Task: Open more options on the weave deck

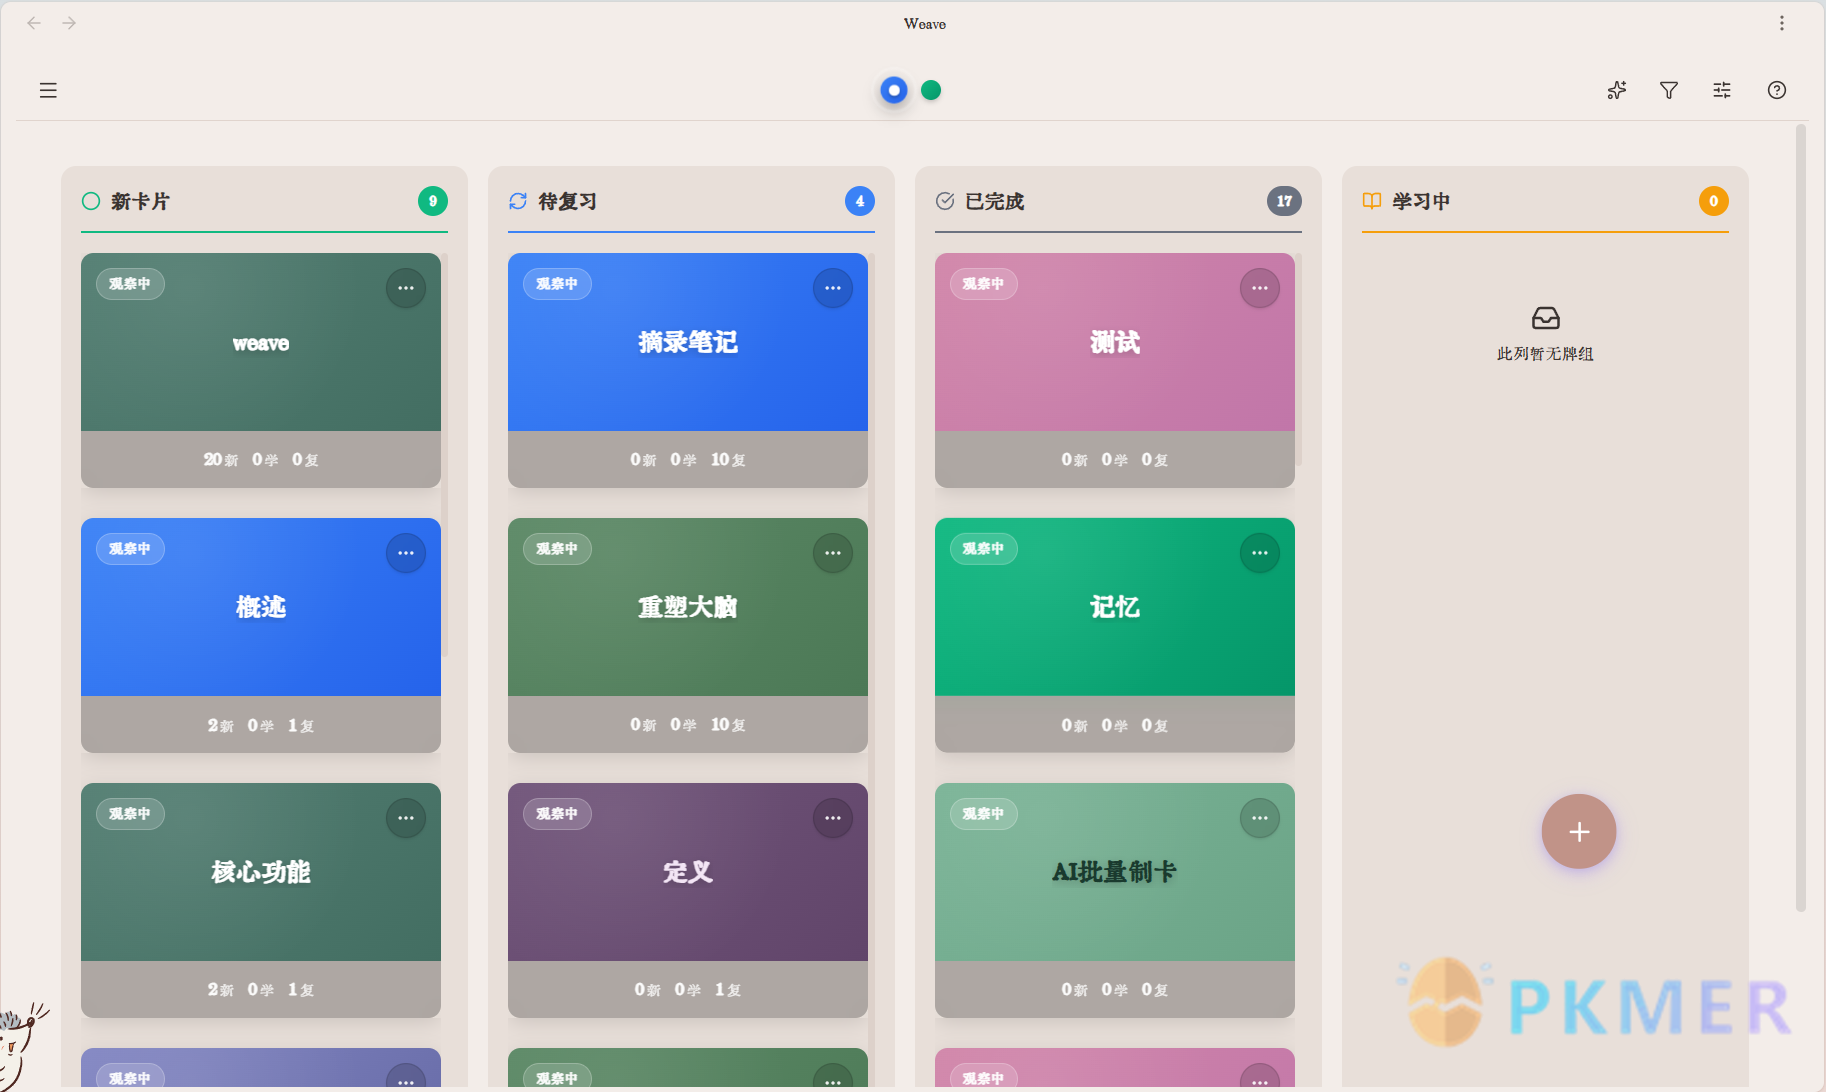Action: [406, 288]
